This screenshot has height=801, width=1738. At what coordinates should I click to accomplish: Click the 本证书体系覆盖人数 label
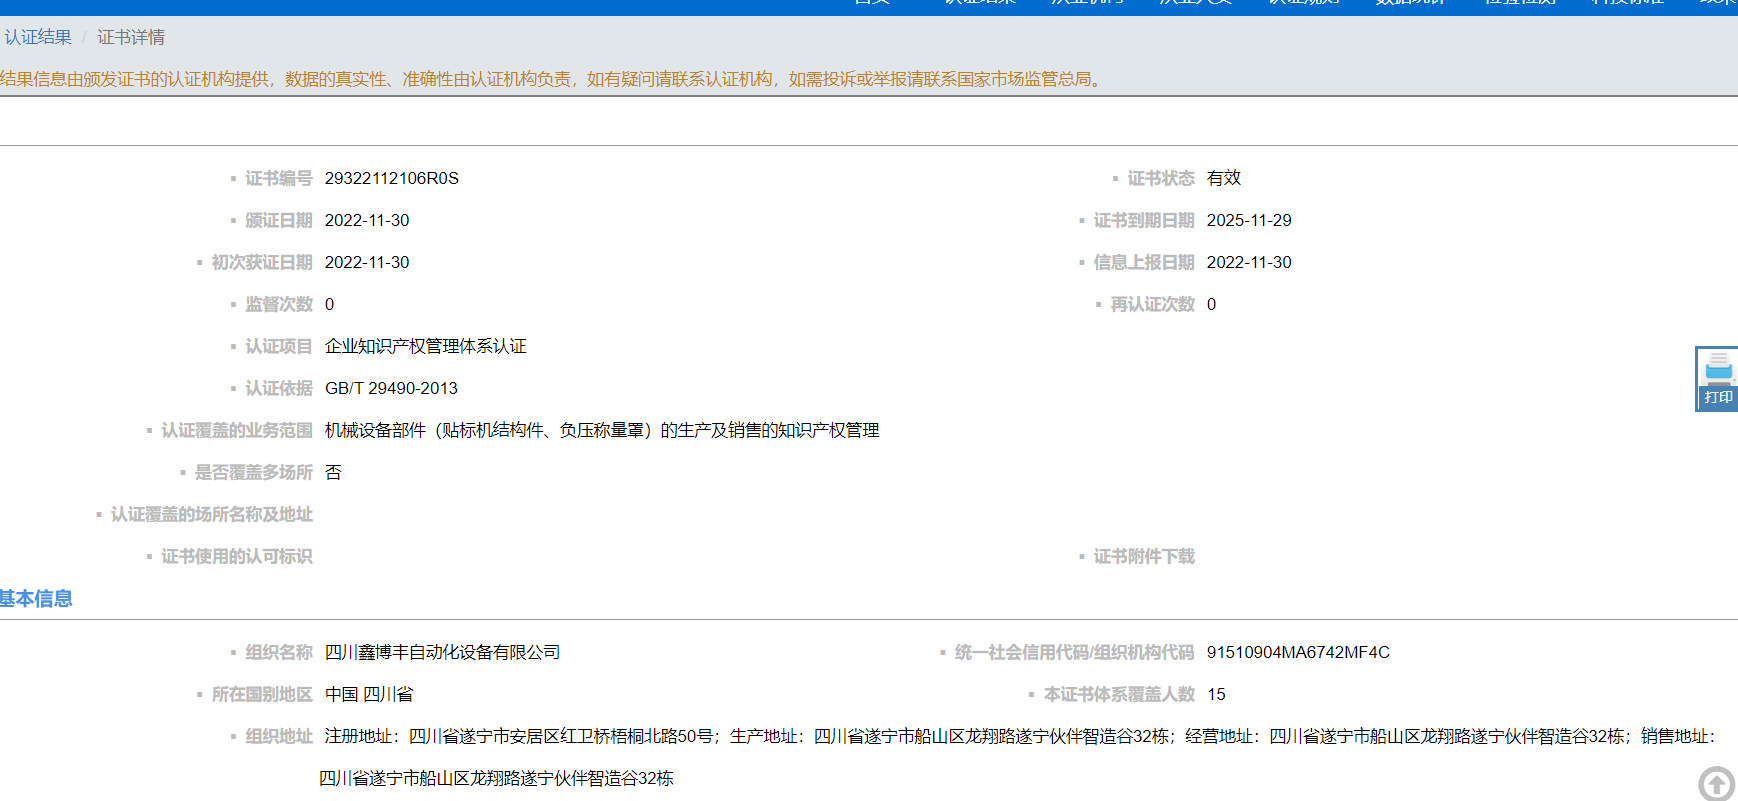point(1119,694)
